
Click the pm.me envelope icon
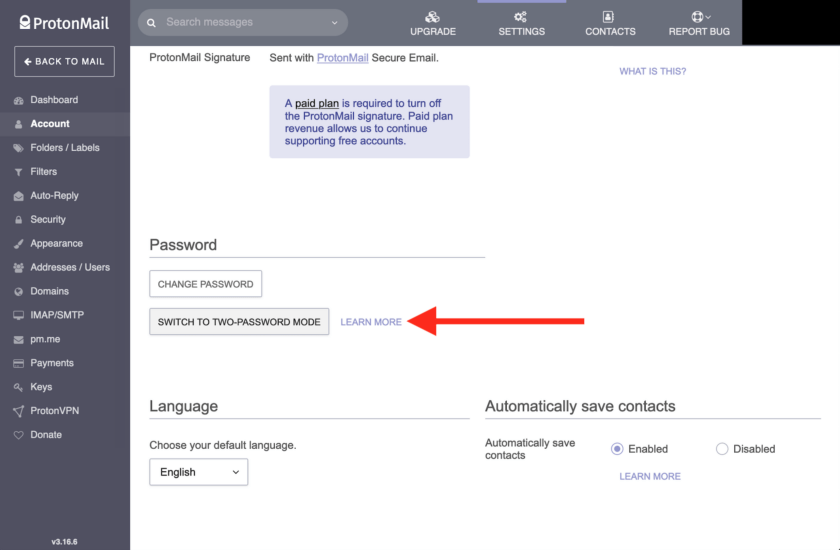pos(19,340)
